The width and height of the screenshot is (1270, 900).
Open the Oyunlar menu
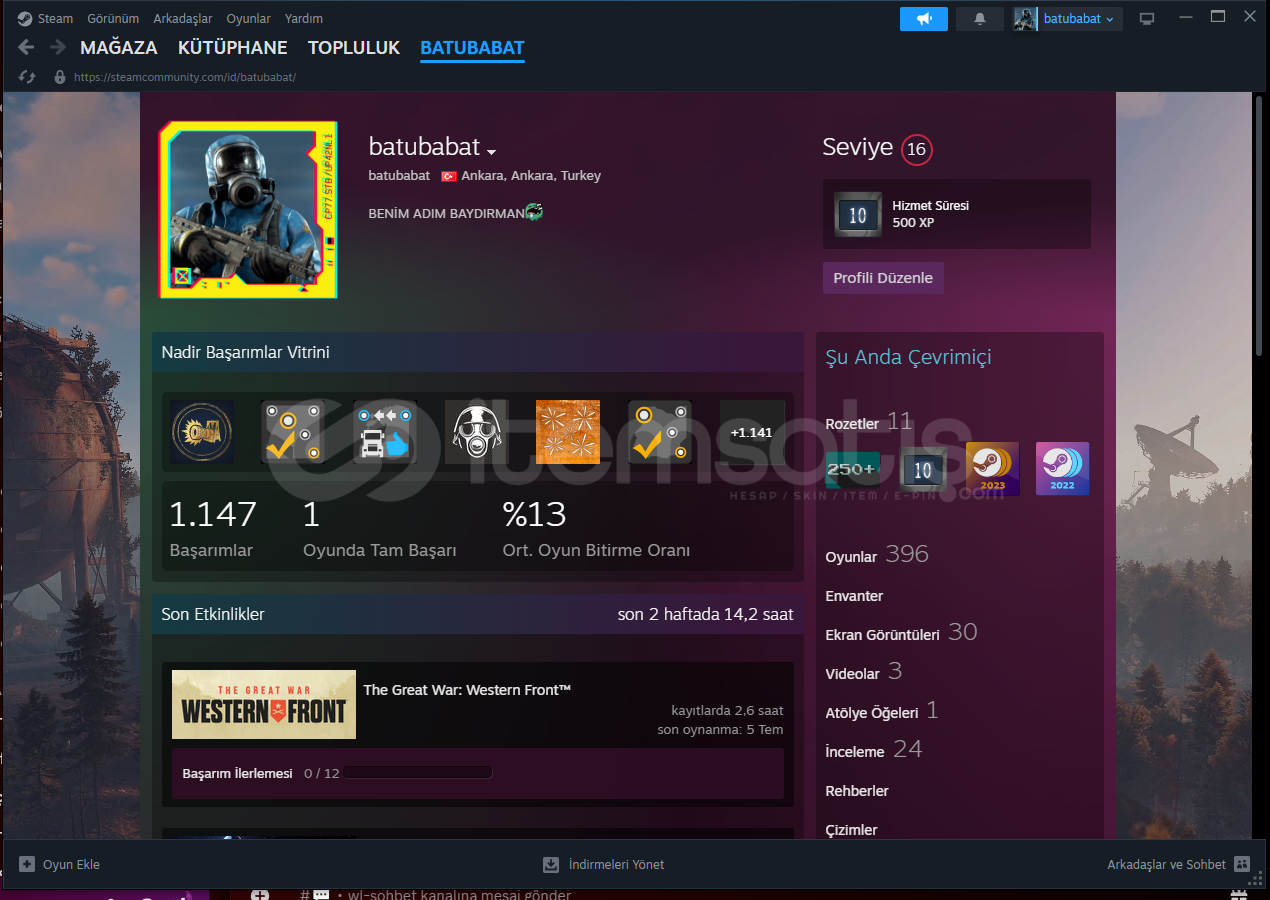click(249, 18)
